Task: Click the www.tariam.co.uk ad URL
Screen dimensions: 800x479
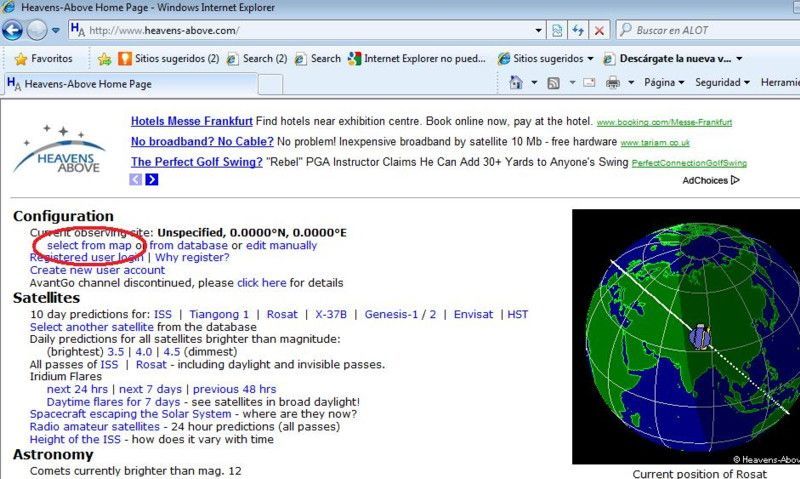Action: tap(655, 143)
